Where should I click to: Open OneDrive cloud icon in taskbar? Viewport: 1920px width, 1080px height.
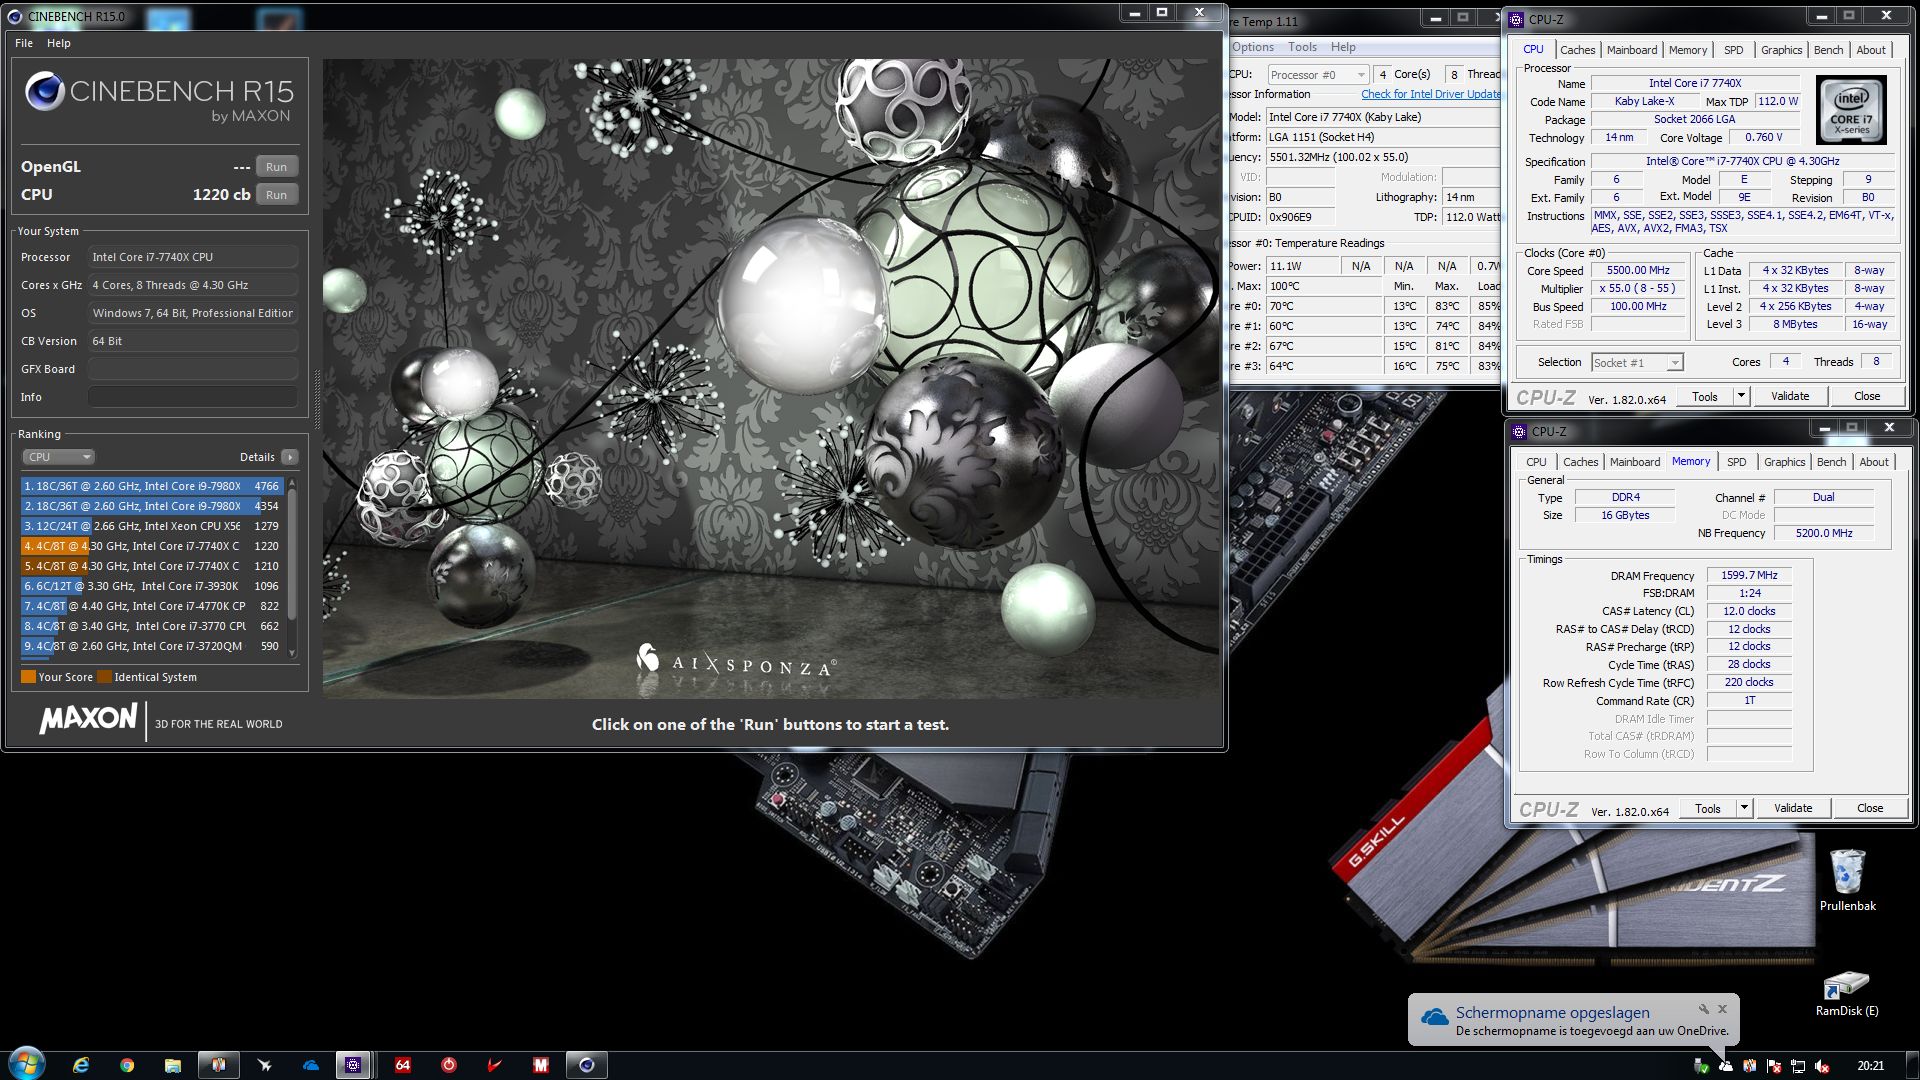tap(311, 1065)
